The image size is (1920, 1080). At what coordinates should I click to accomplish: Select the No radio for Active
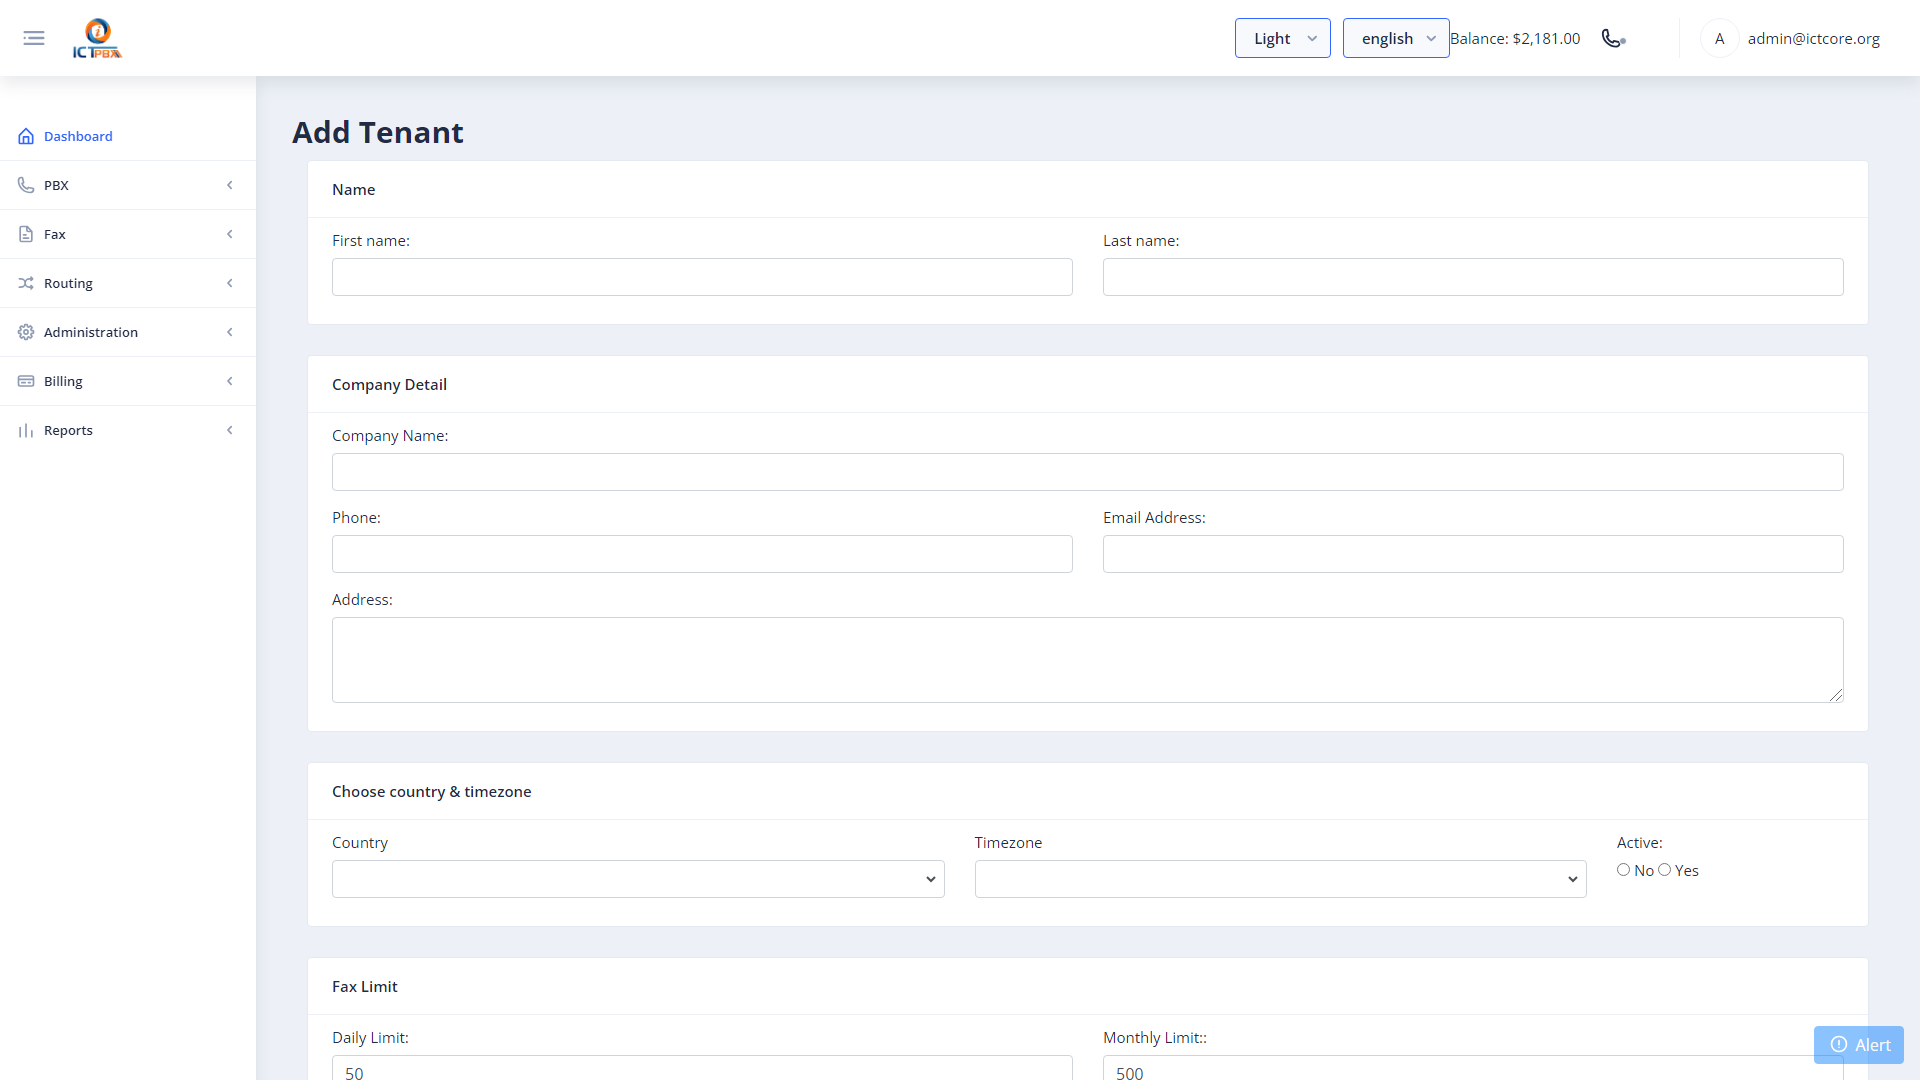pos(1623,870)
